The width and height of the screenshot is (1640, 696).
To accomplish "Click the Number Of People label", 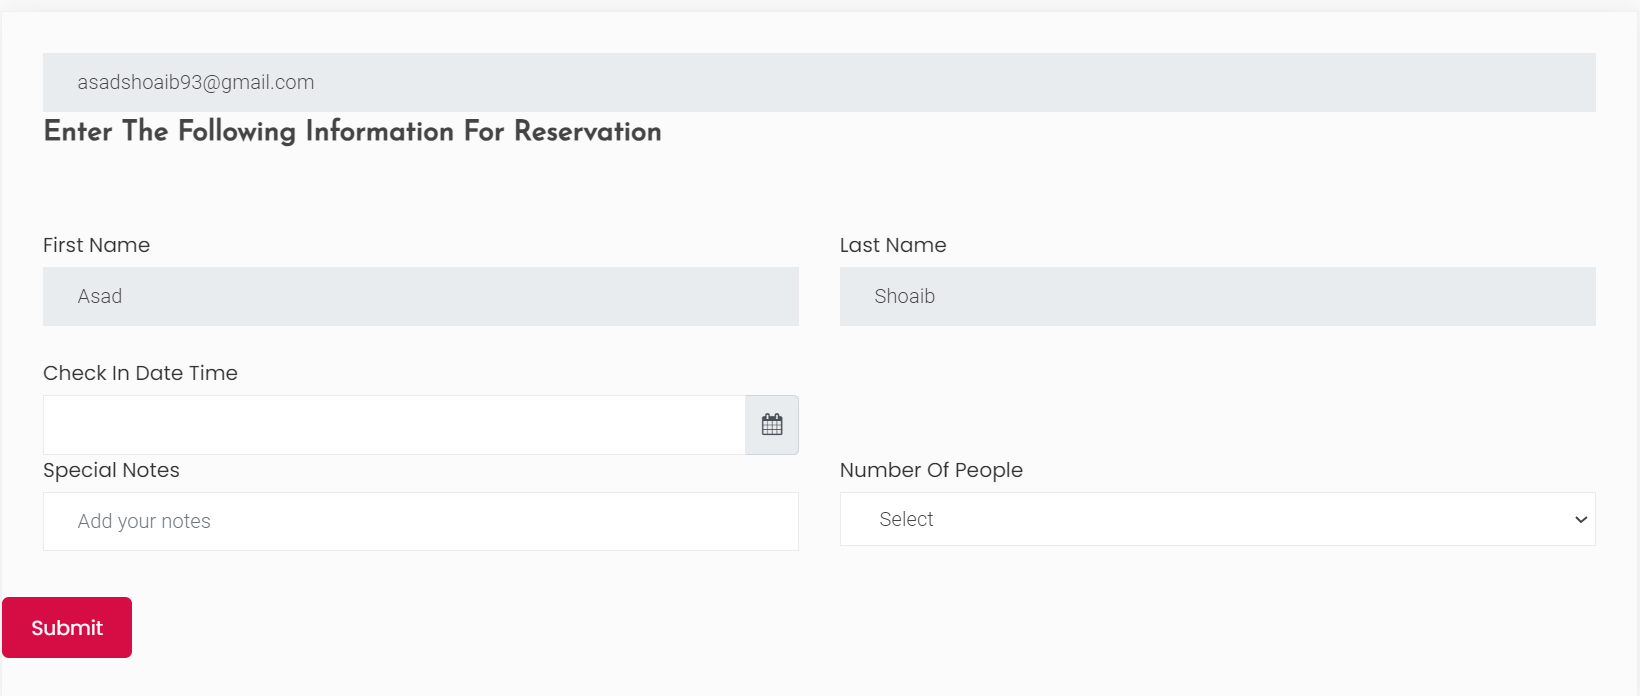I will (x=930, y=470).
